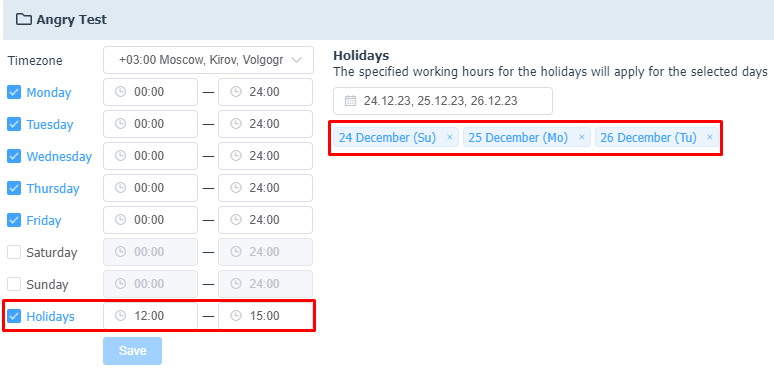774x368 pixels.
Task: Remove the 25 December (Mo) holiday tag
Action: tap(581, 138)
